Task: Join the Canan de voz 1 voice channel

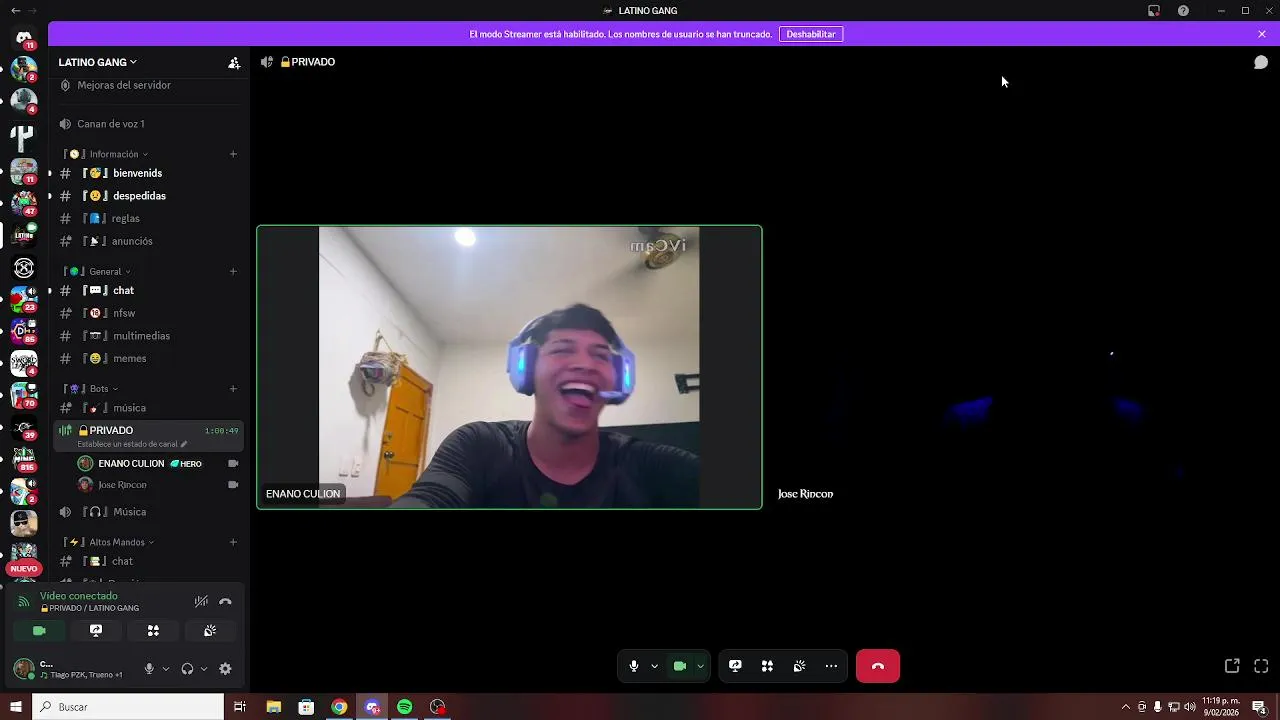Action: click(148, 124)
